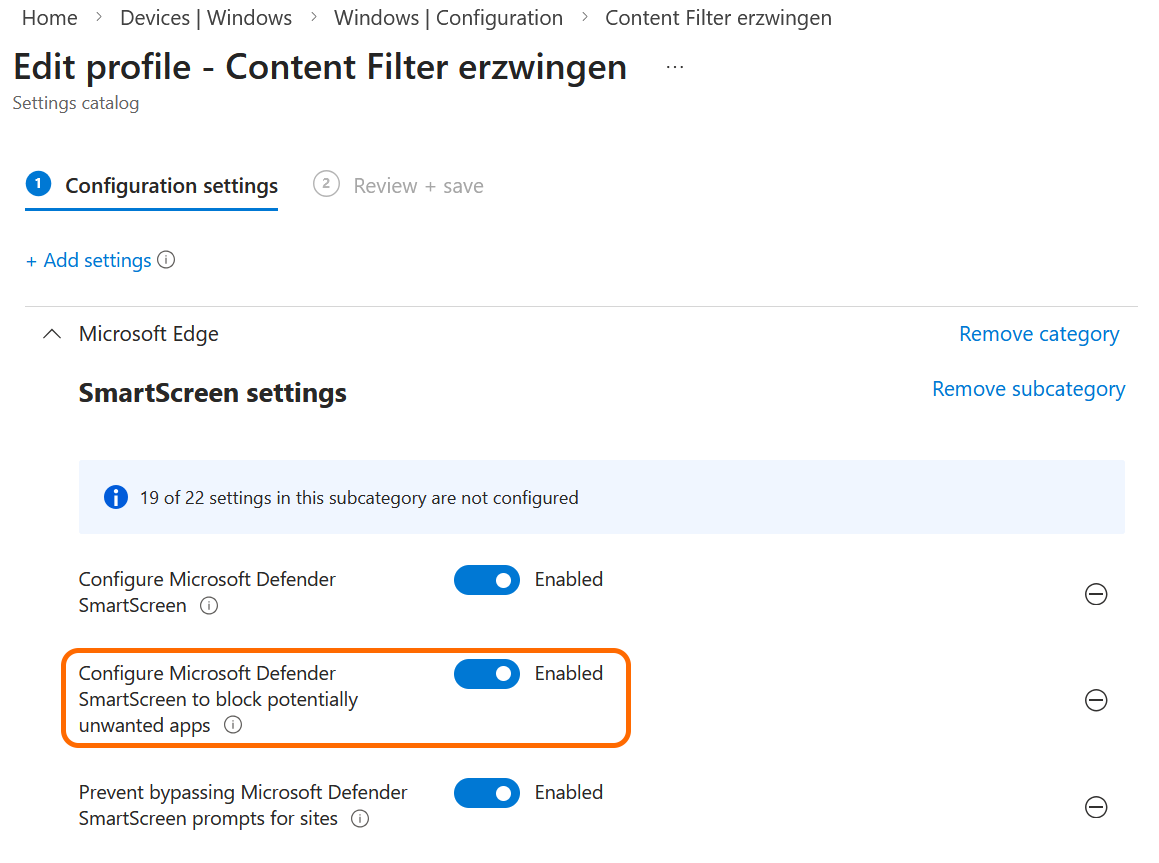Screen dimensions: 1159x863
Task: Select Configuration settings step tab
Action: click(171, 186)
